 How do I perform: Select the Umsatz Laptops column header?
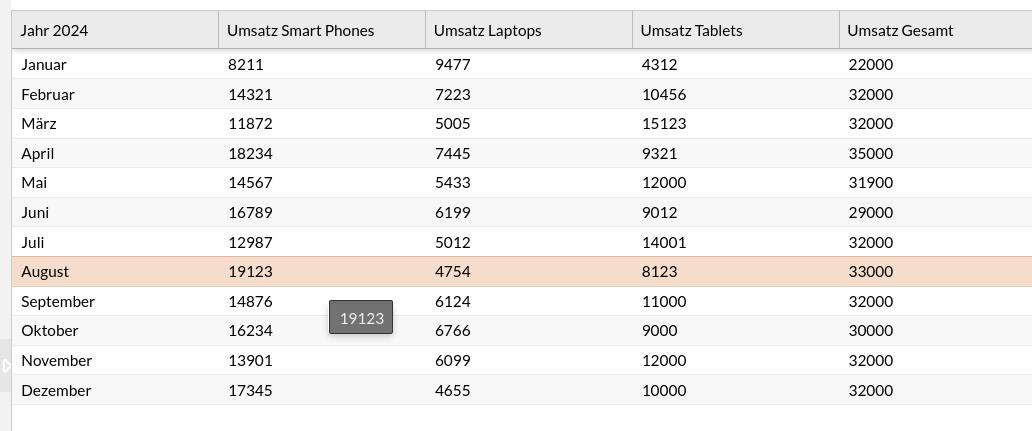pos(487,30)
